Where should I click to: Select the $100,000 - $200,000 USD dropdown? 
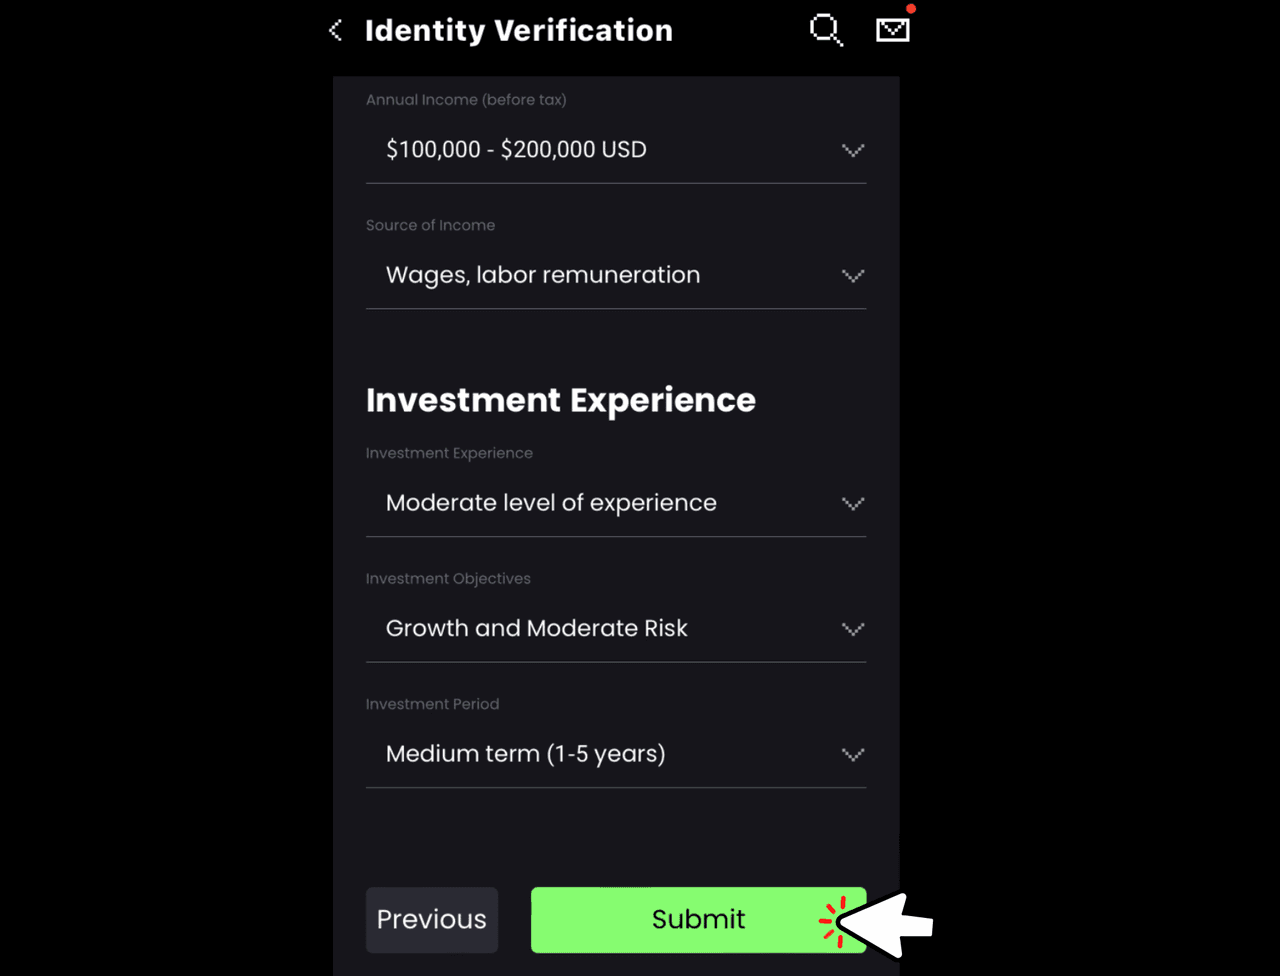pos(616,150)
